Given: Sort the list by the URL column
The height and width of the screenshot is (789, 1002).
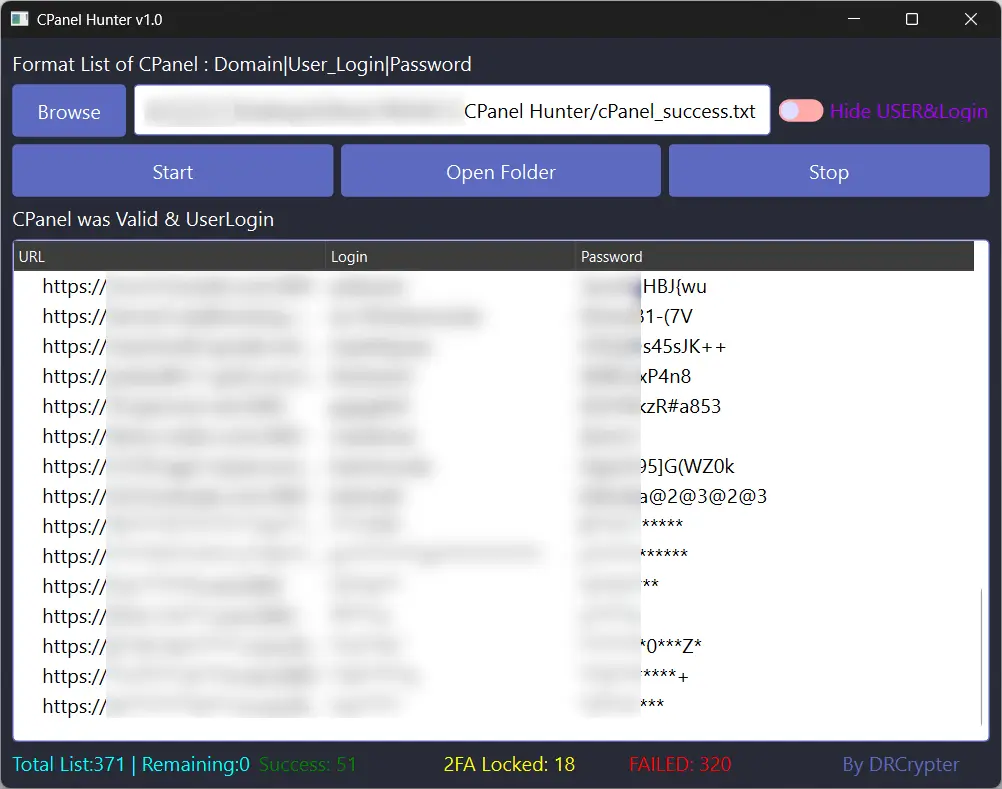Looking at the screenshot, I should pyautogui.click(x=31, y=256).
